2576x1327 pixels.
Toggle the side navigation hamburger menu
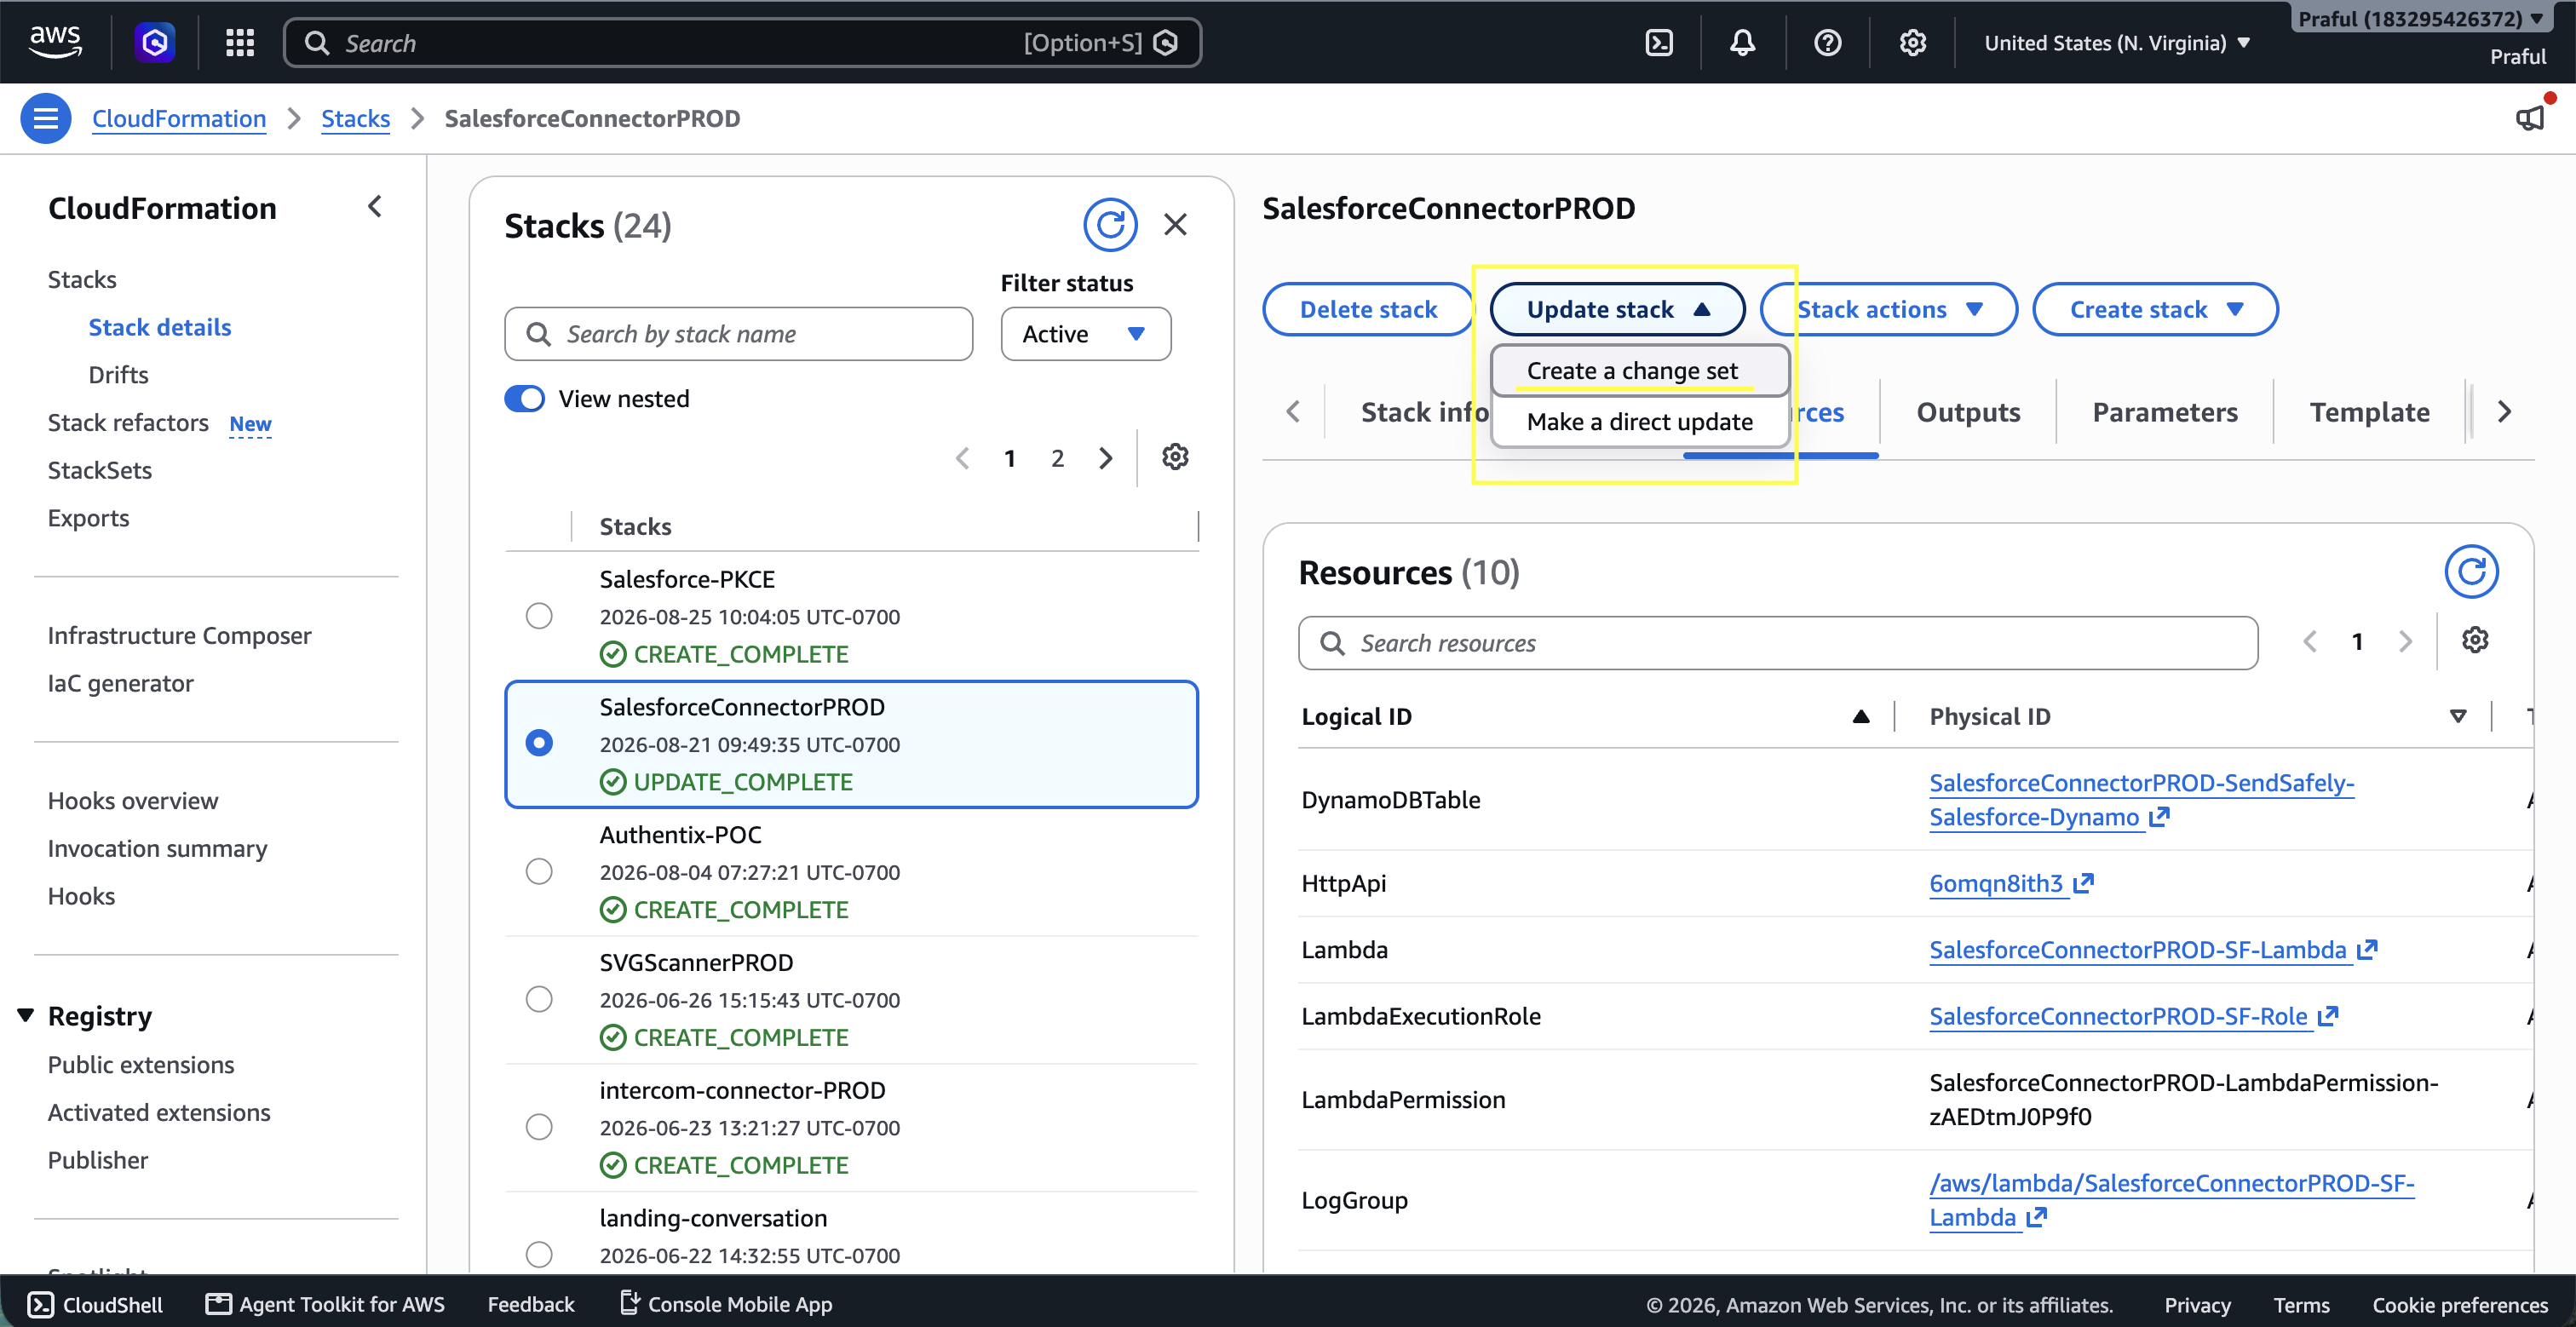46,118
